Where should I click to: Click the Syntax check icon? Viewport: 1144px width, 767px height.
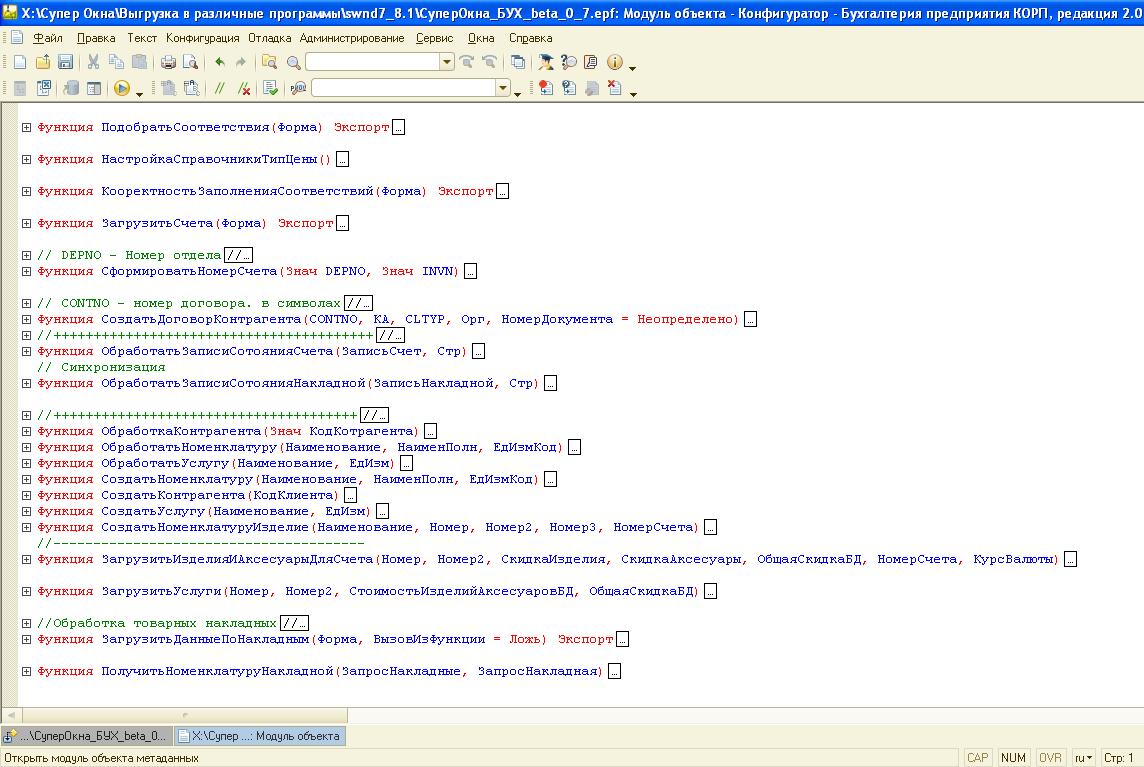pyautogui.click(x=270, y=88)
